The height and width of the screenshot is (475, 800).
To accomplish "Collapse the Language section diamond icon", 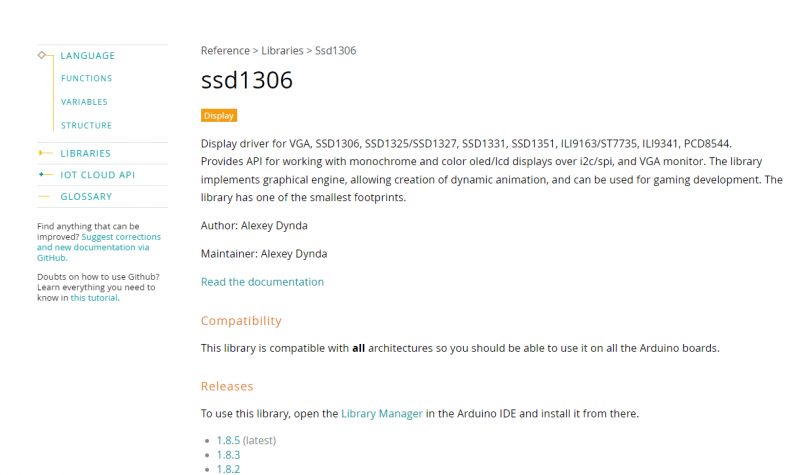I will (42, 56).
